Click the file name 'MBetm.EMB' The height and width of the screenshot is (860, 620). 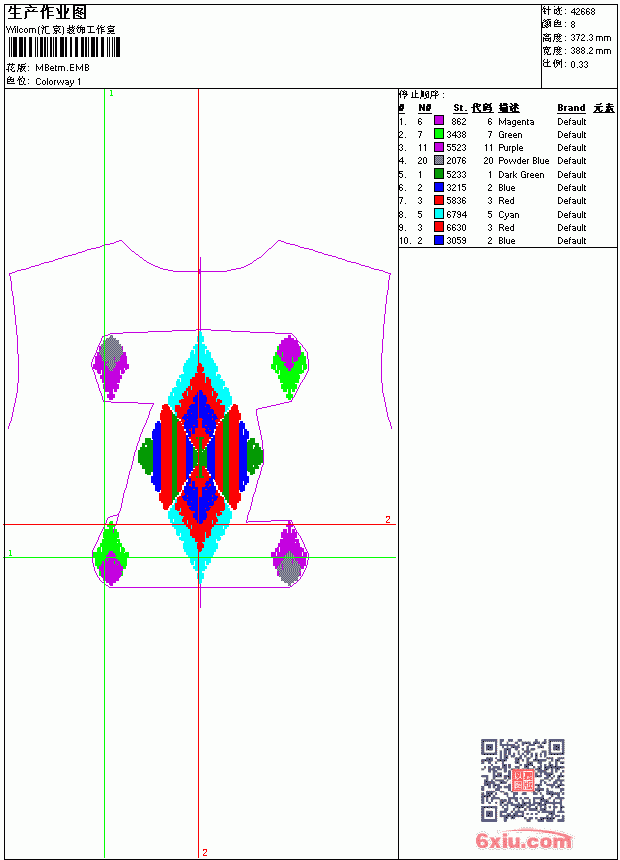[x=62, y=67]
